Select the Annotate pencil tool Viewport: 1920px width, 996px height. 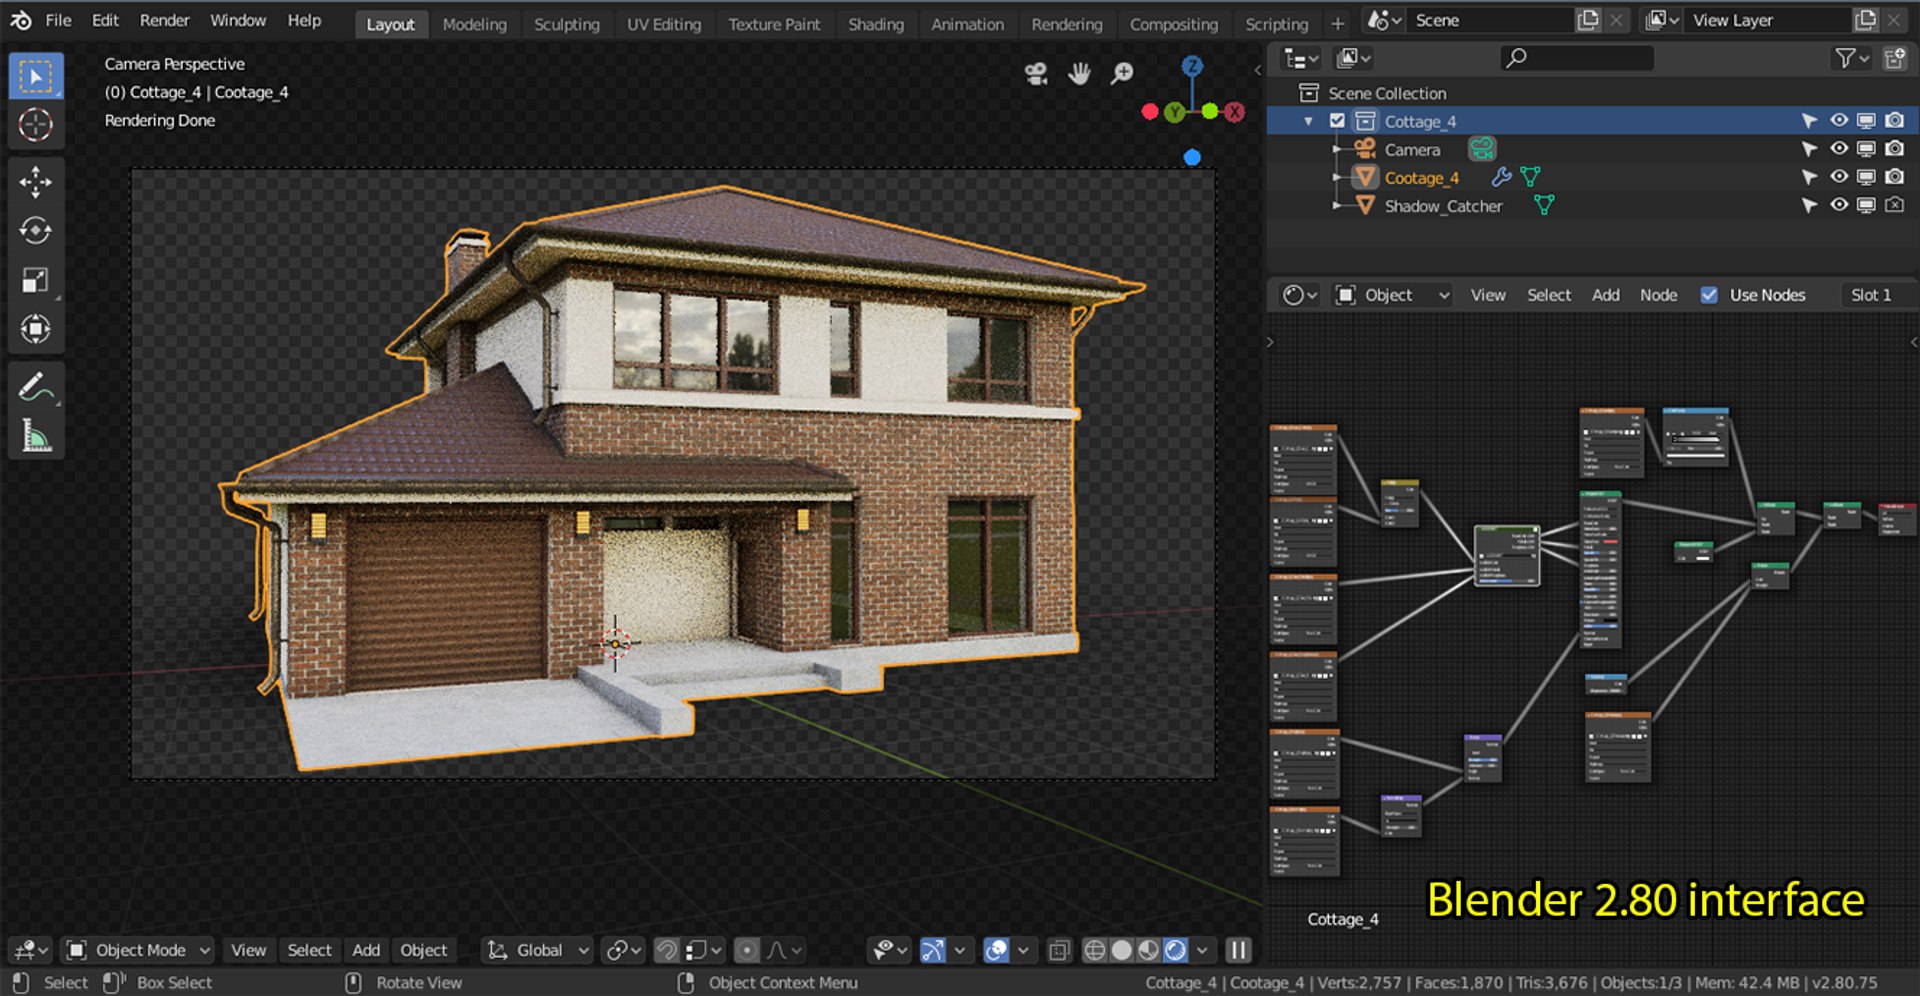point(36,387)
